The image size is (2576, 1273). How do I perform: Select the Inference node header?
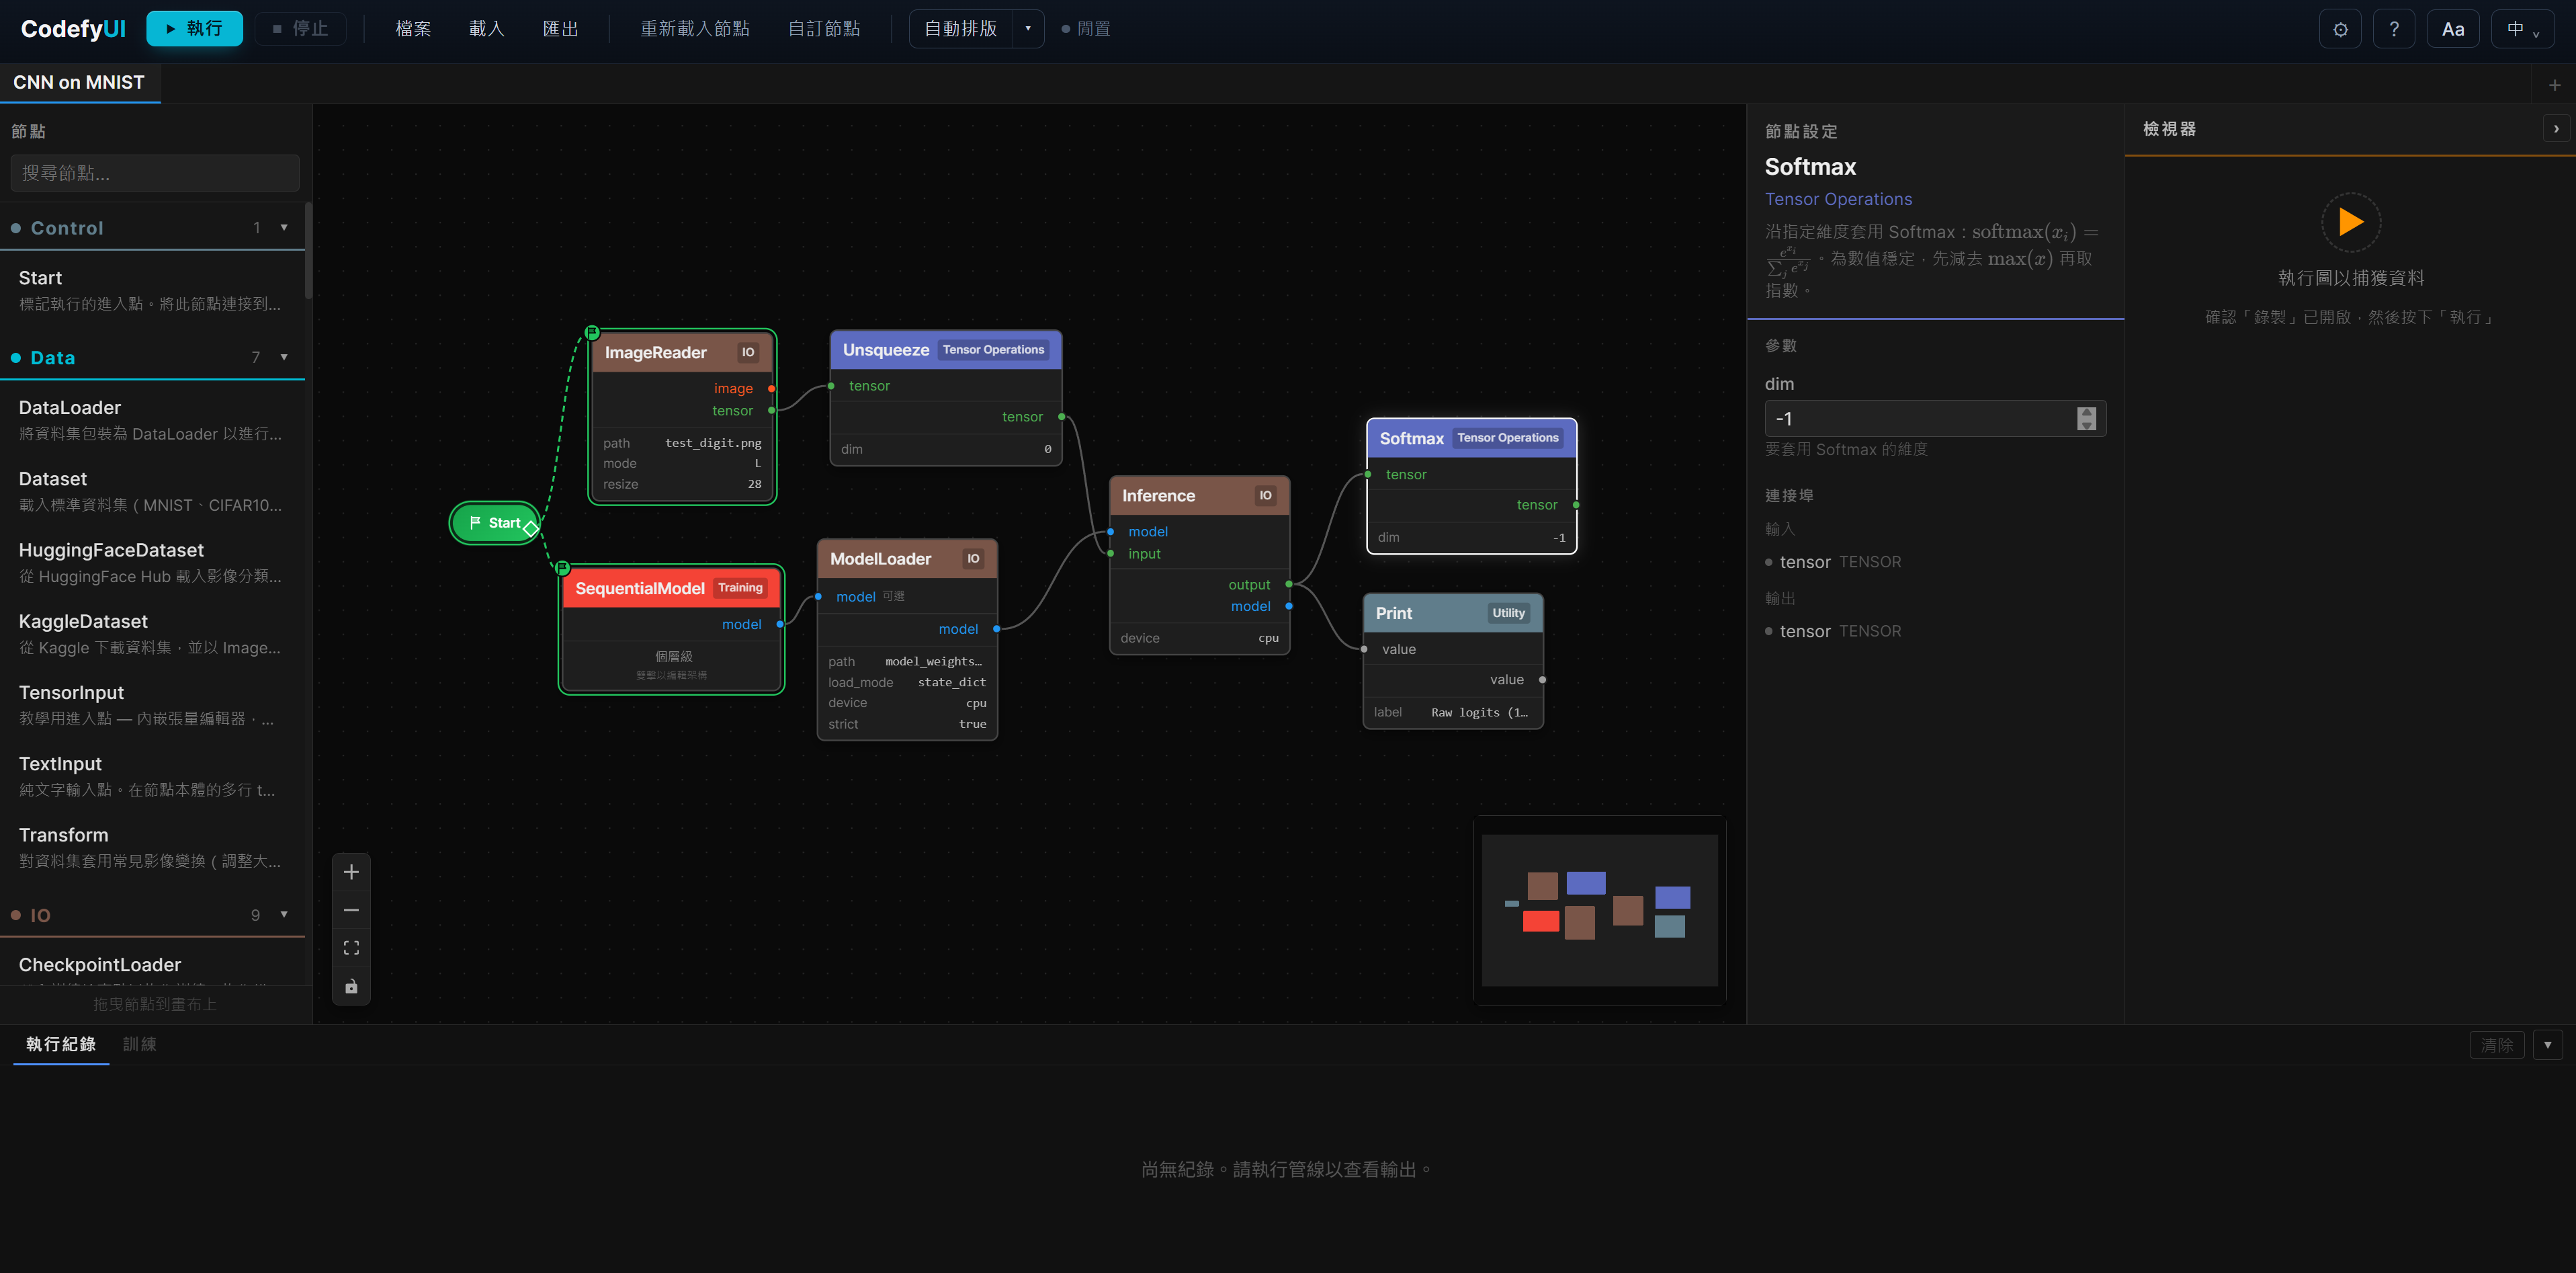tap(1199, 496)
